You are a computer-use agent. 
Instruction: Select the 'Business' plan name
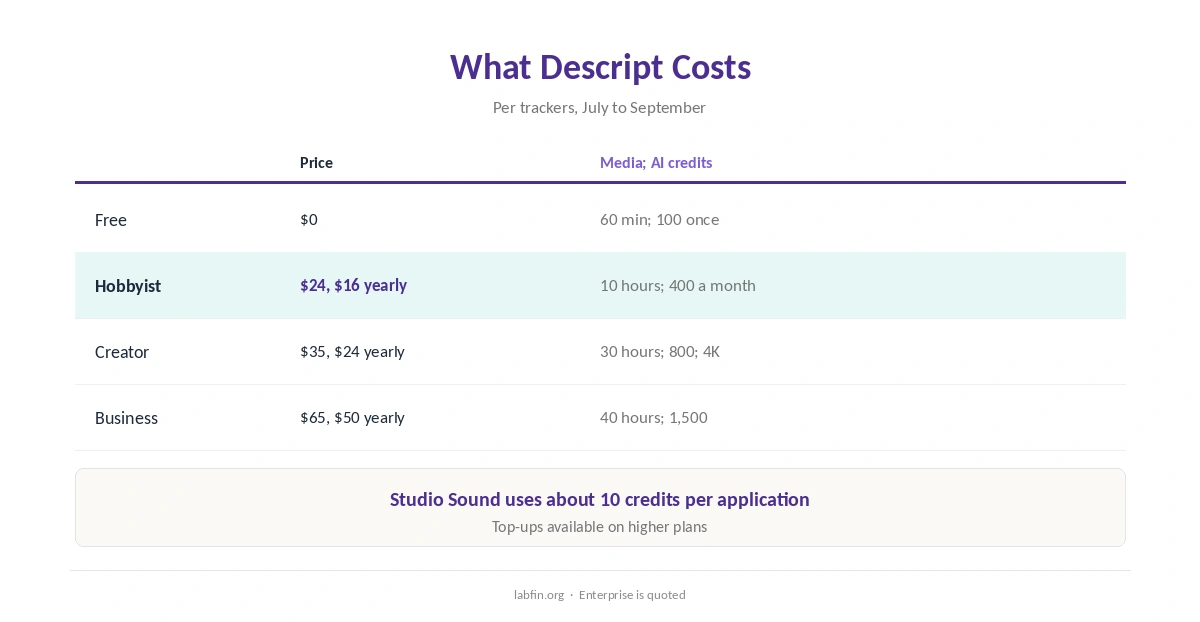tap(126, 418)
